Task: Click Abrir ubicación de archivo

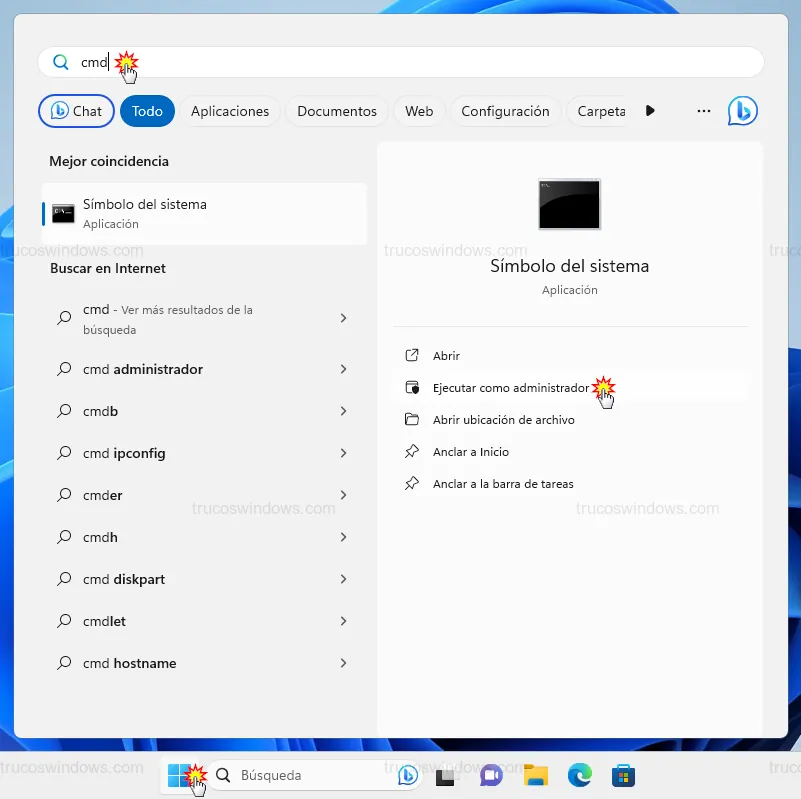Action: point(503,420)
